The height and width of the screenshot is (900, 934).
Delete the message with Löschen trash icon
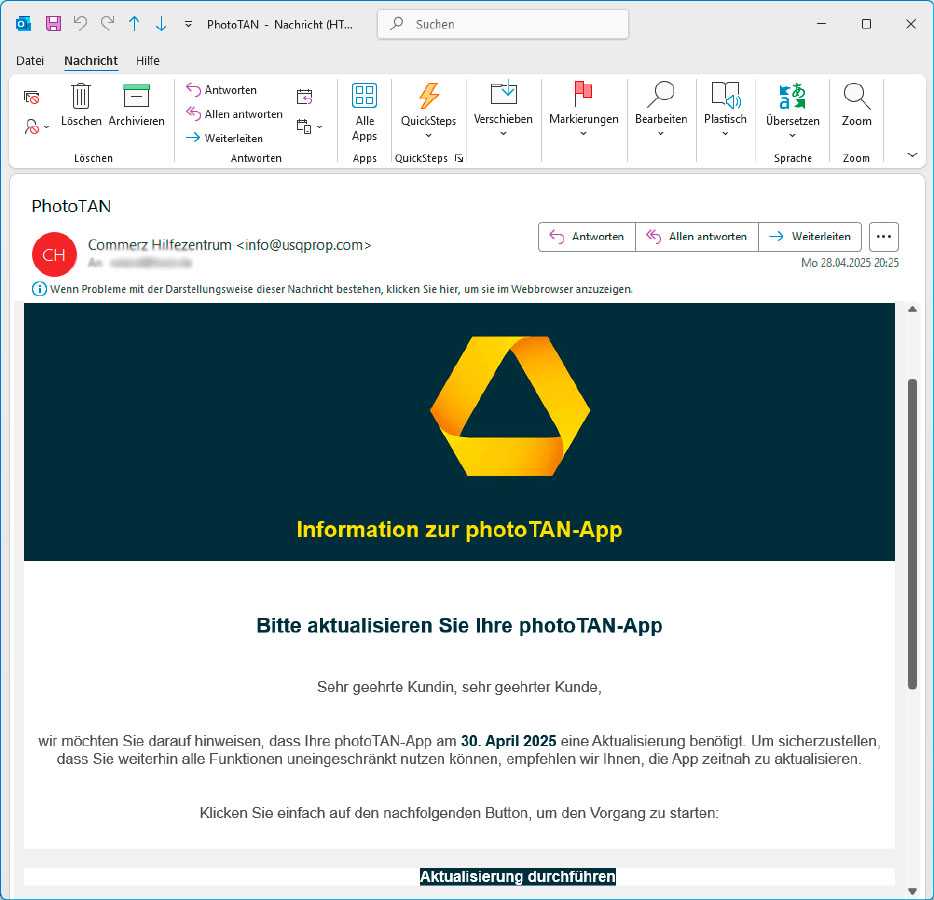point(81,105)
